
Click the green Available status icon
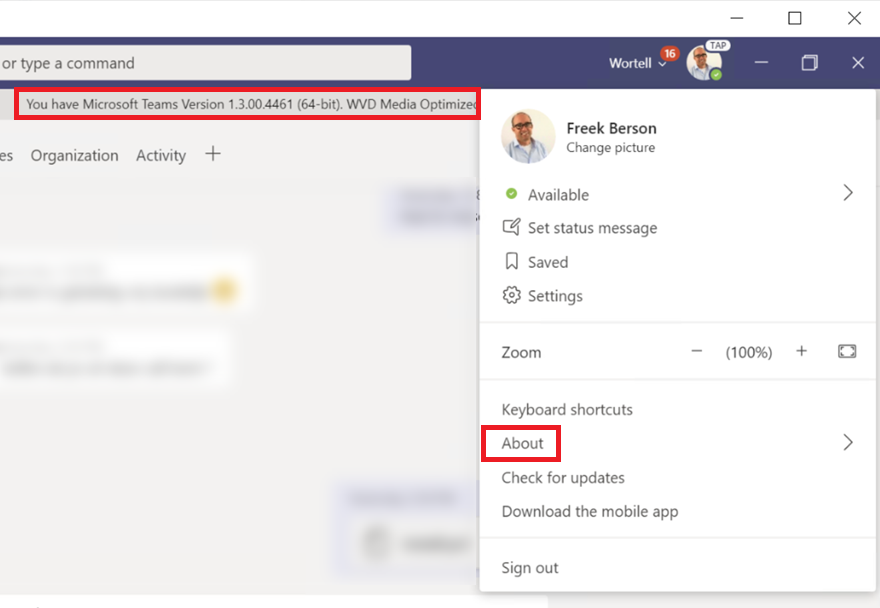point(511,194)
